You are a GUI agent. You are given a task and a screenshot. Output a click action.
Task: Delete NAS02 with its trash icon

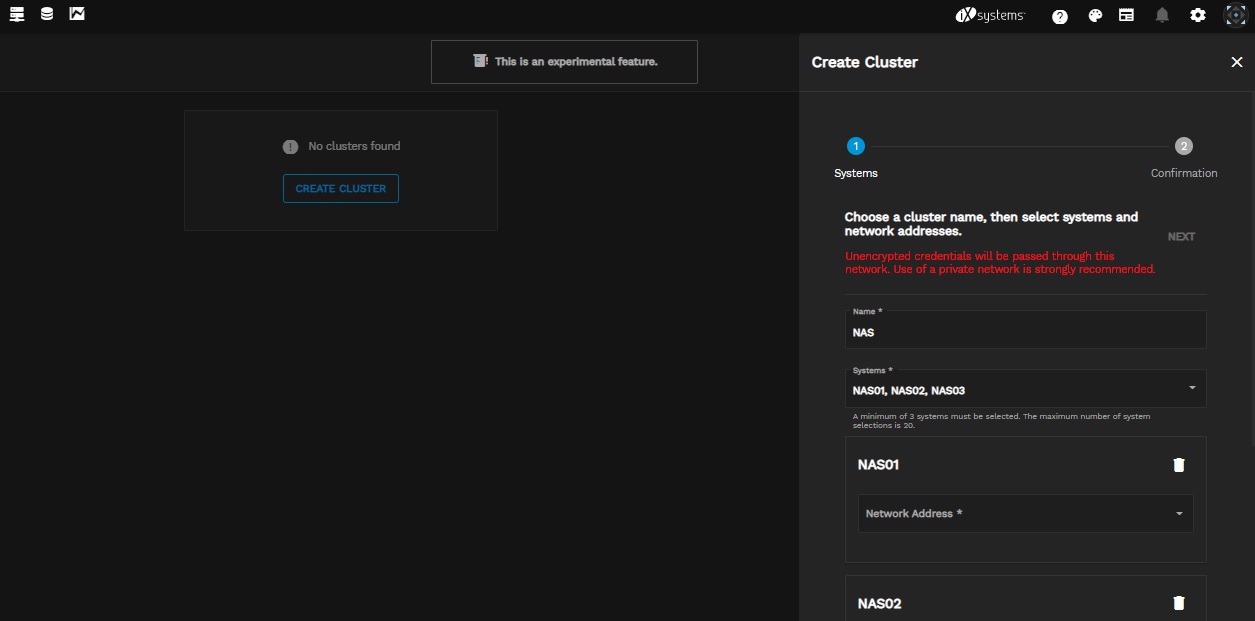point(1179,603)
